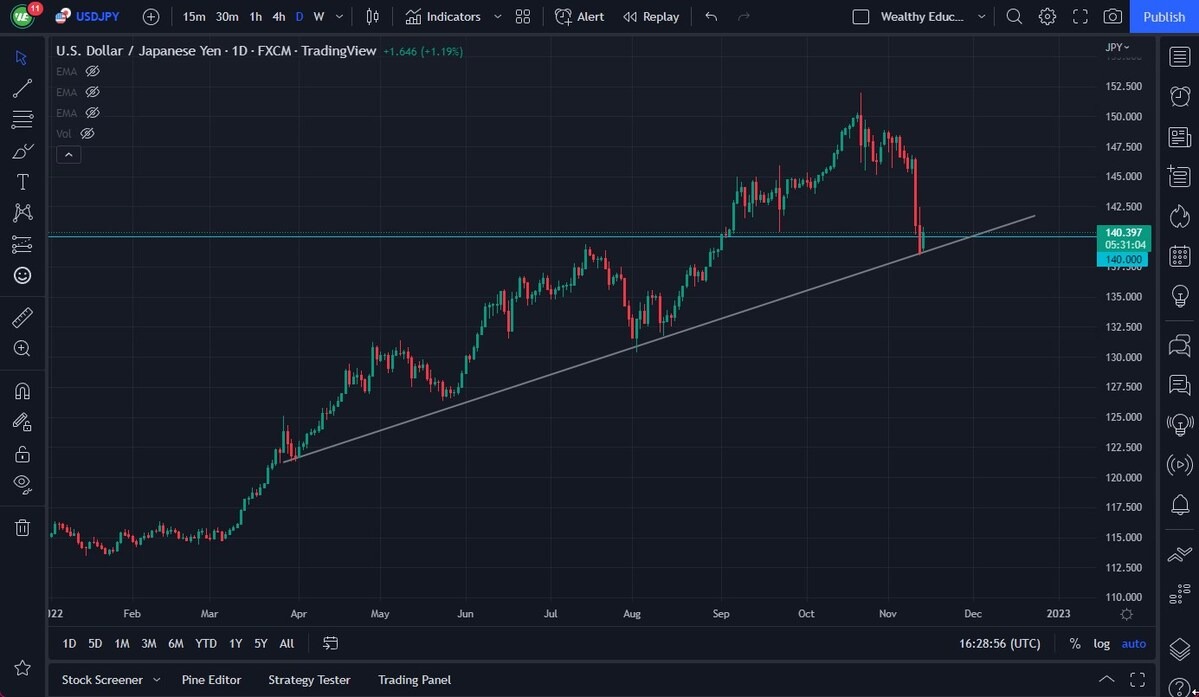Select the Measure ruler tool

point(22,317)
